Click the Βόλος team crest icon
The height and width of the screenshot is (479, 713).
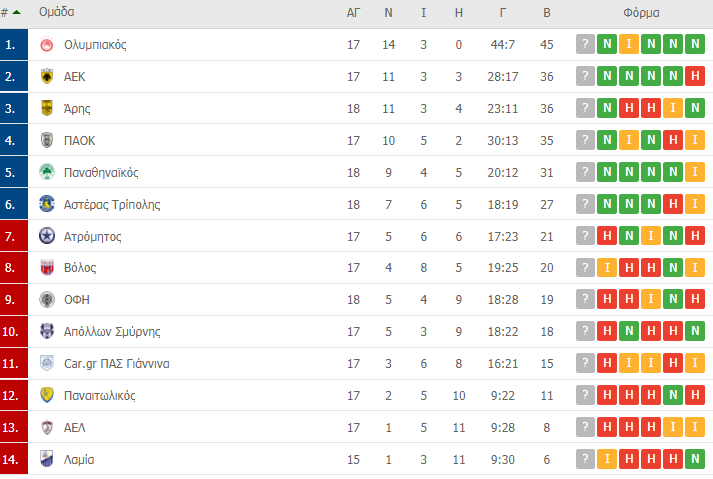[x=46, y=268]
